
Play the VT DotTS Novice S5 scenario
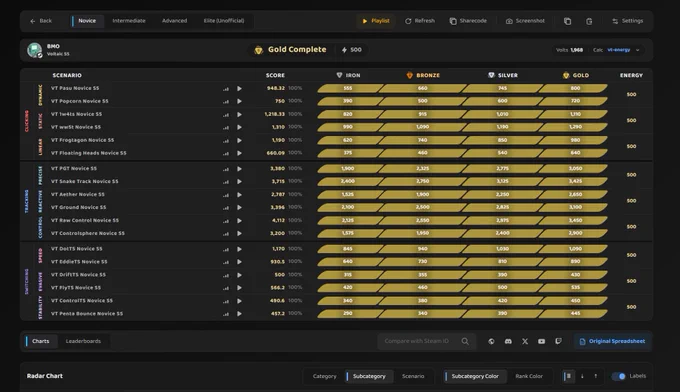pos(239,249)
